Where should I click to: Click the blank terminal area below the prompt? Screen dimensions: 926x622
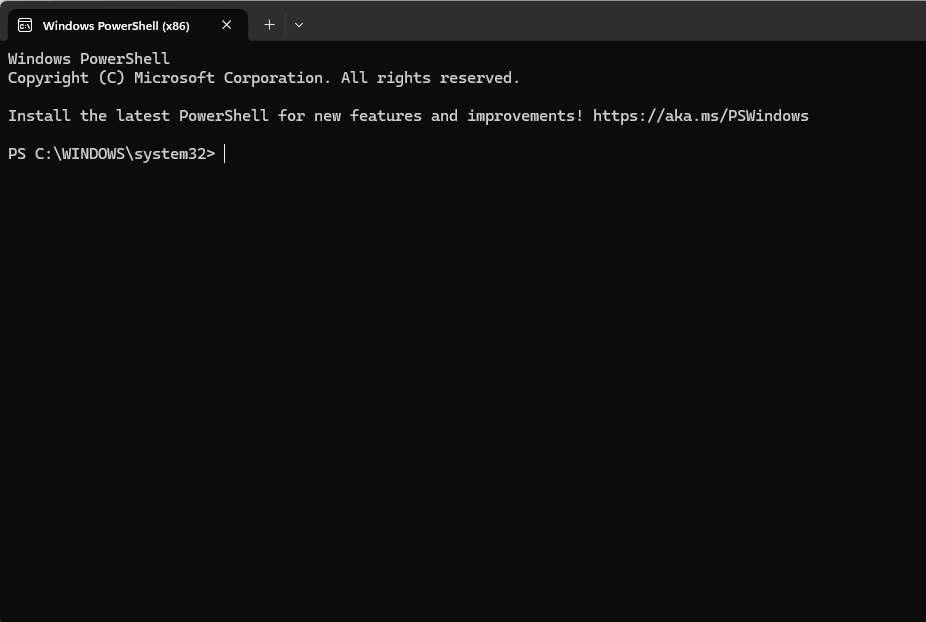point(460,400)
